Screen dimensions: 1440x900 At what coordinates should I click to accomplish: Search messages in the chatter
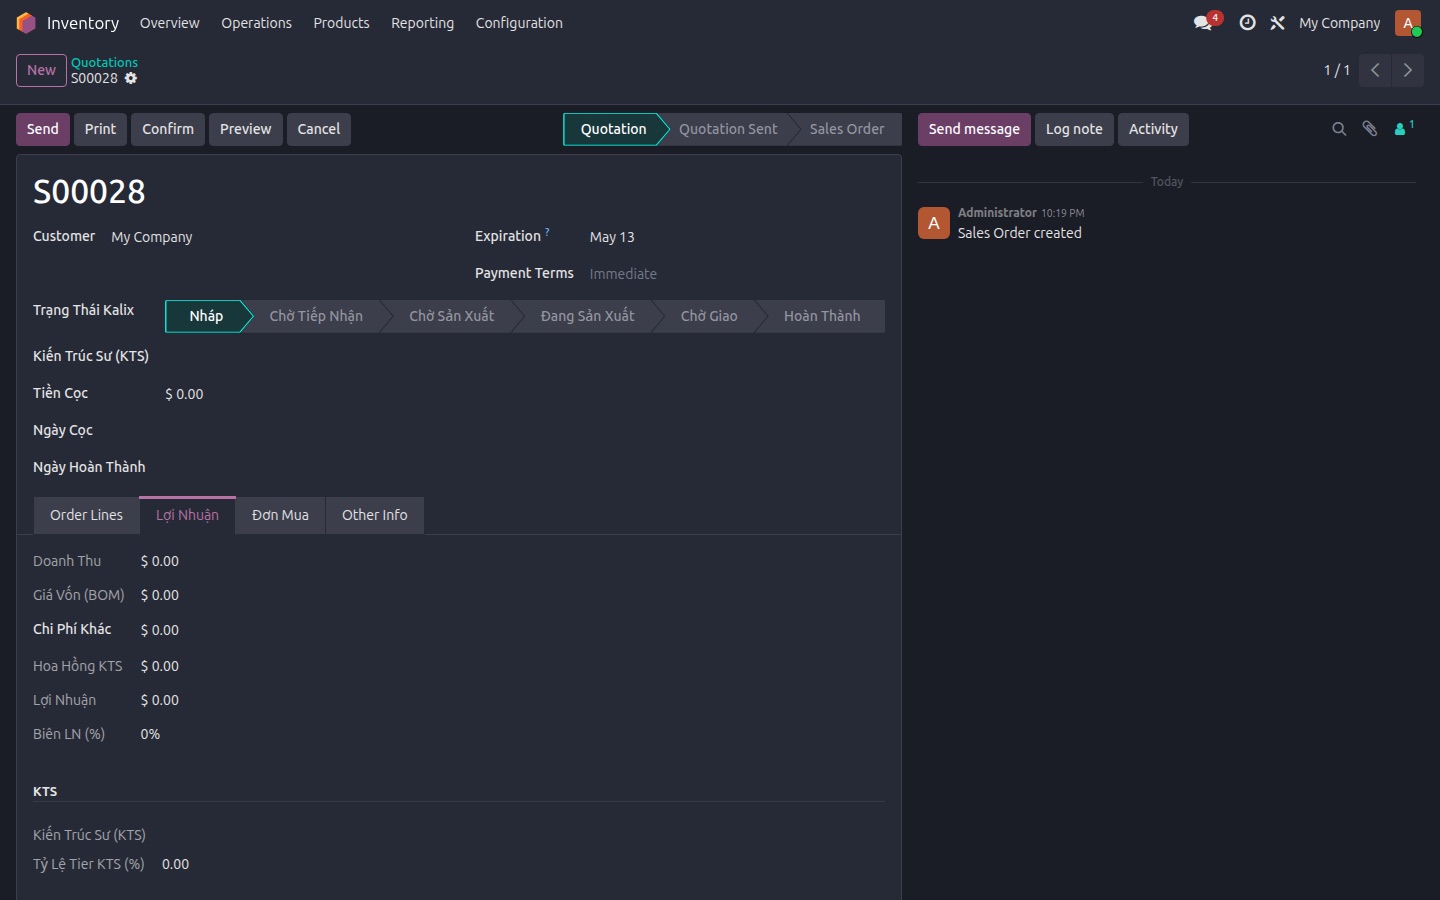click(x=1339, y=129)
